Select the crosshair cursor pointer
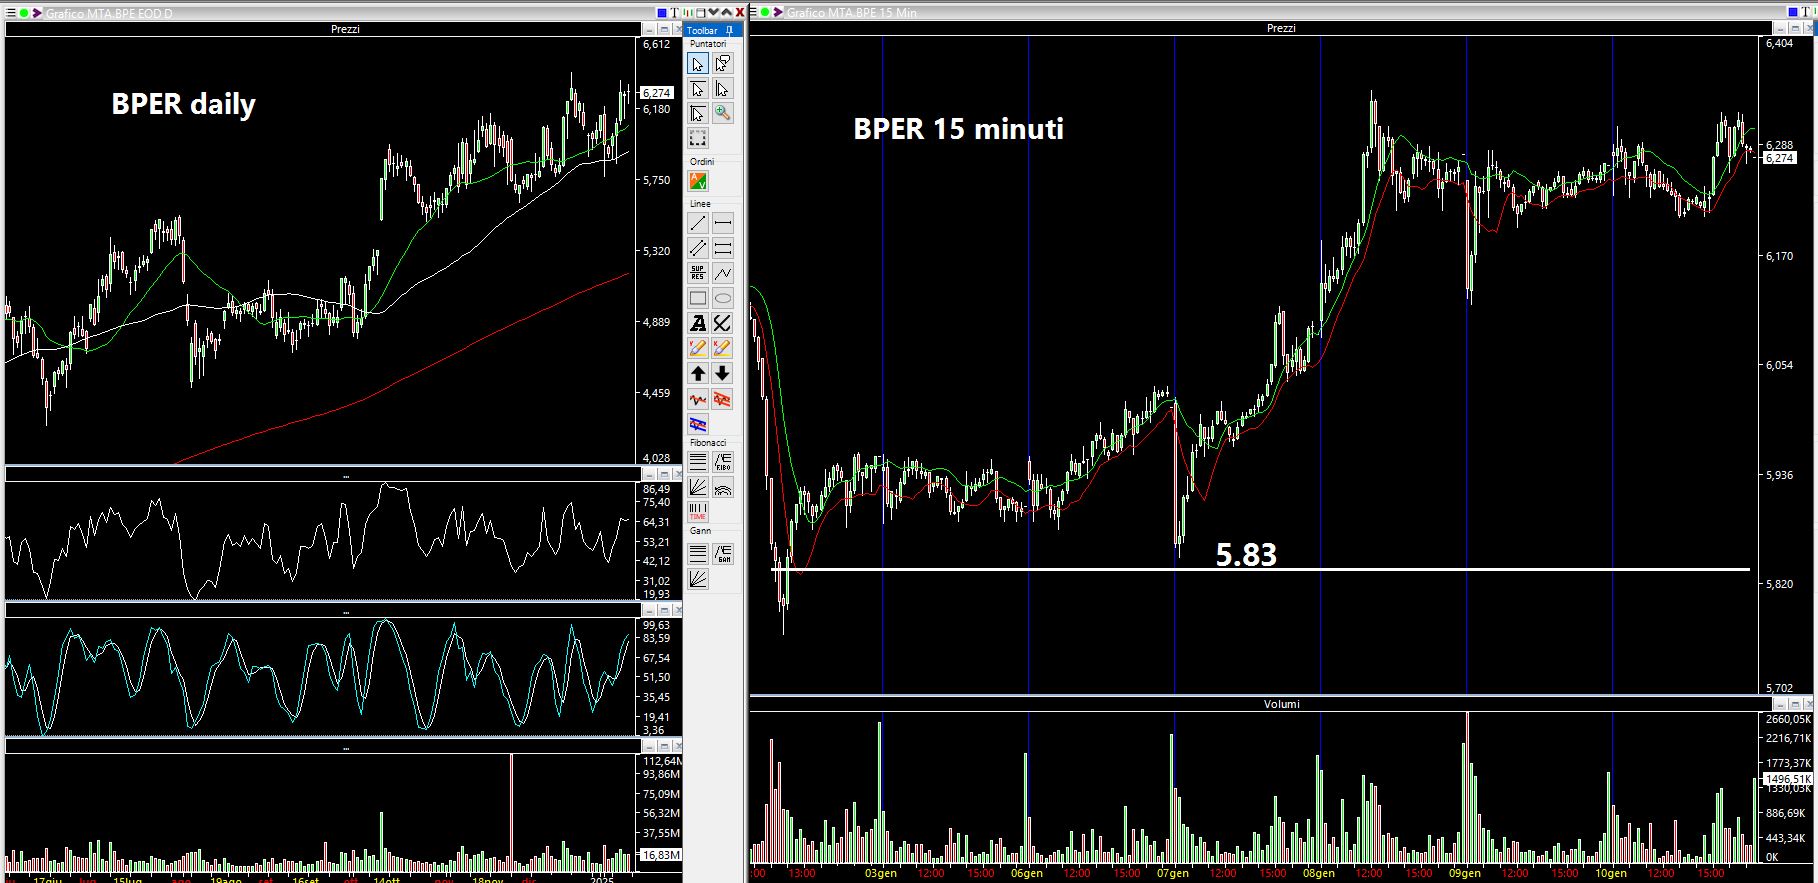Image resolution: width=1818 pixels, height=883 pixels. pyautogui.click(x=698, y=114)
